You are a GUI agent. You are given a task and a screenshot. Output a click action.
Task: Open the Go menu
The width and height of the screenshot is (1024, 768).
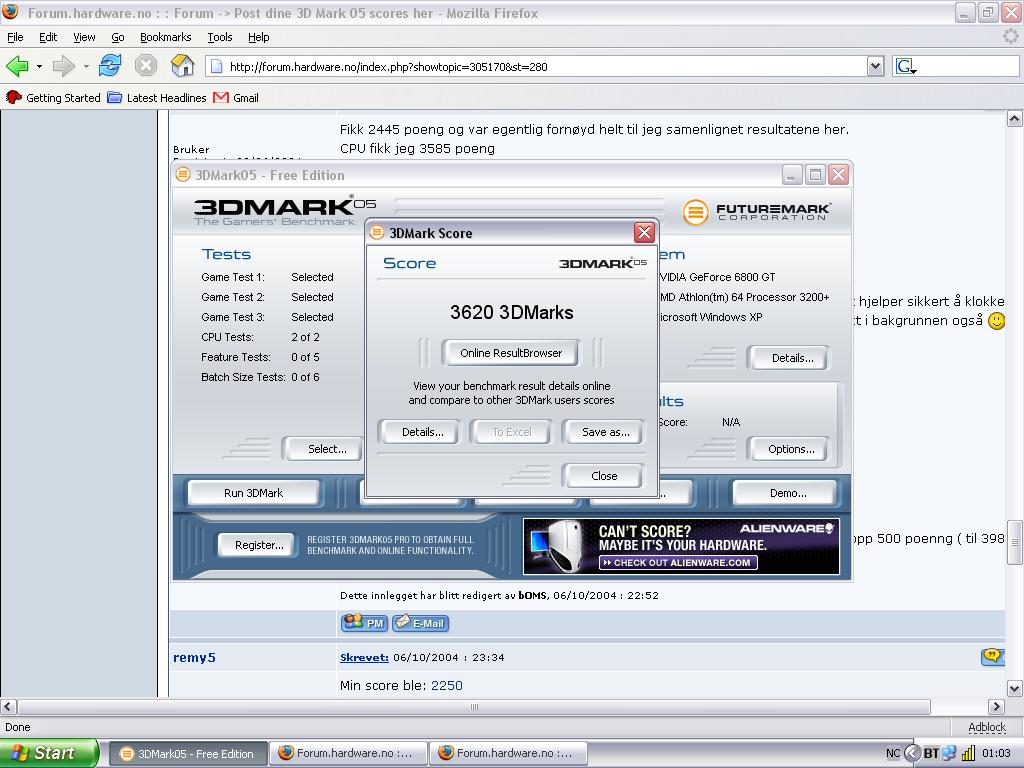118,37
